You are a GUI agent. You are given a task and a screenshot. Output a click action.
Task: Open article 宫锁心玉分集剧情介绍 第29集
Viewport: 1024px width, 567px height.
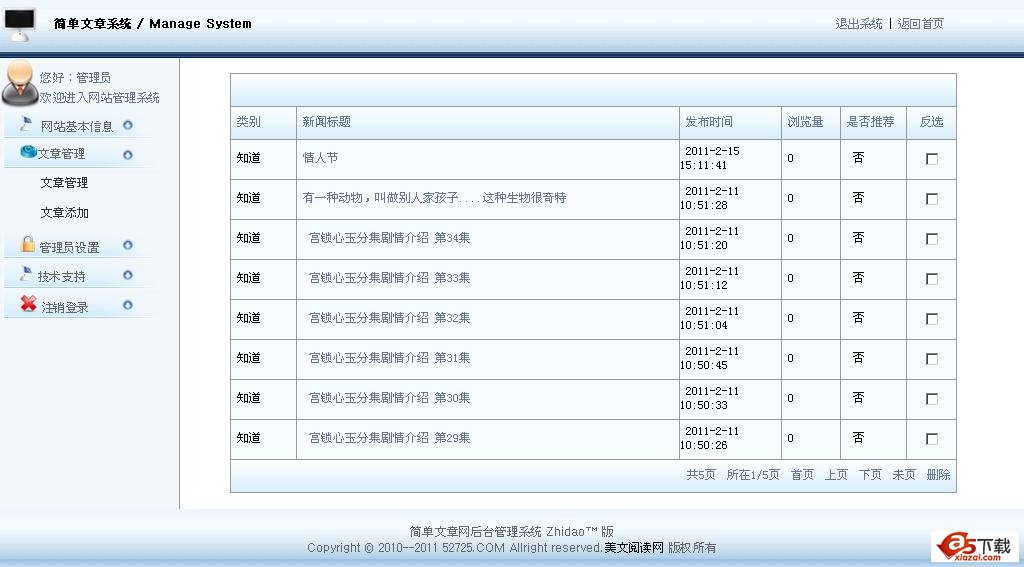tap(389, 438)
